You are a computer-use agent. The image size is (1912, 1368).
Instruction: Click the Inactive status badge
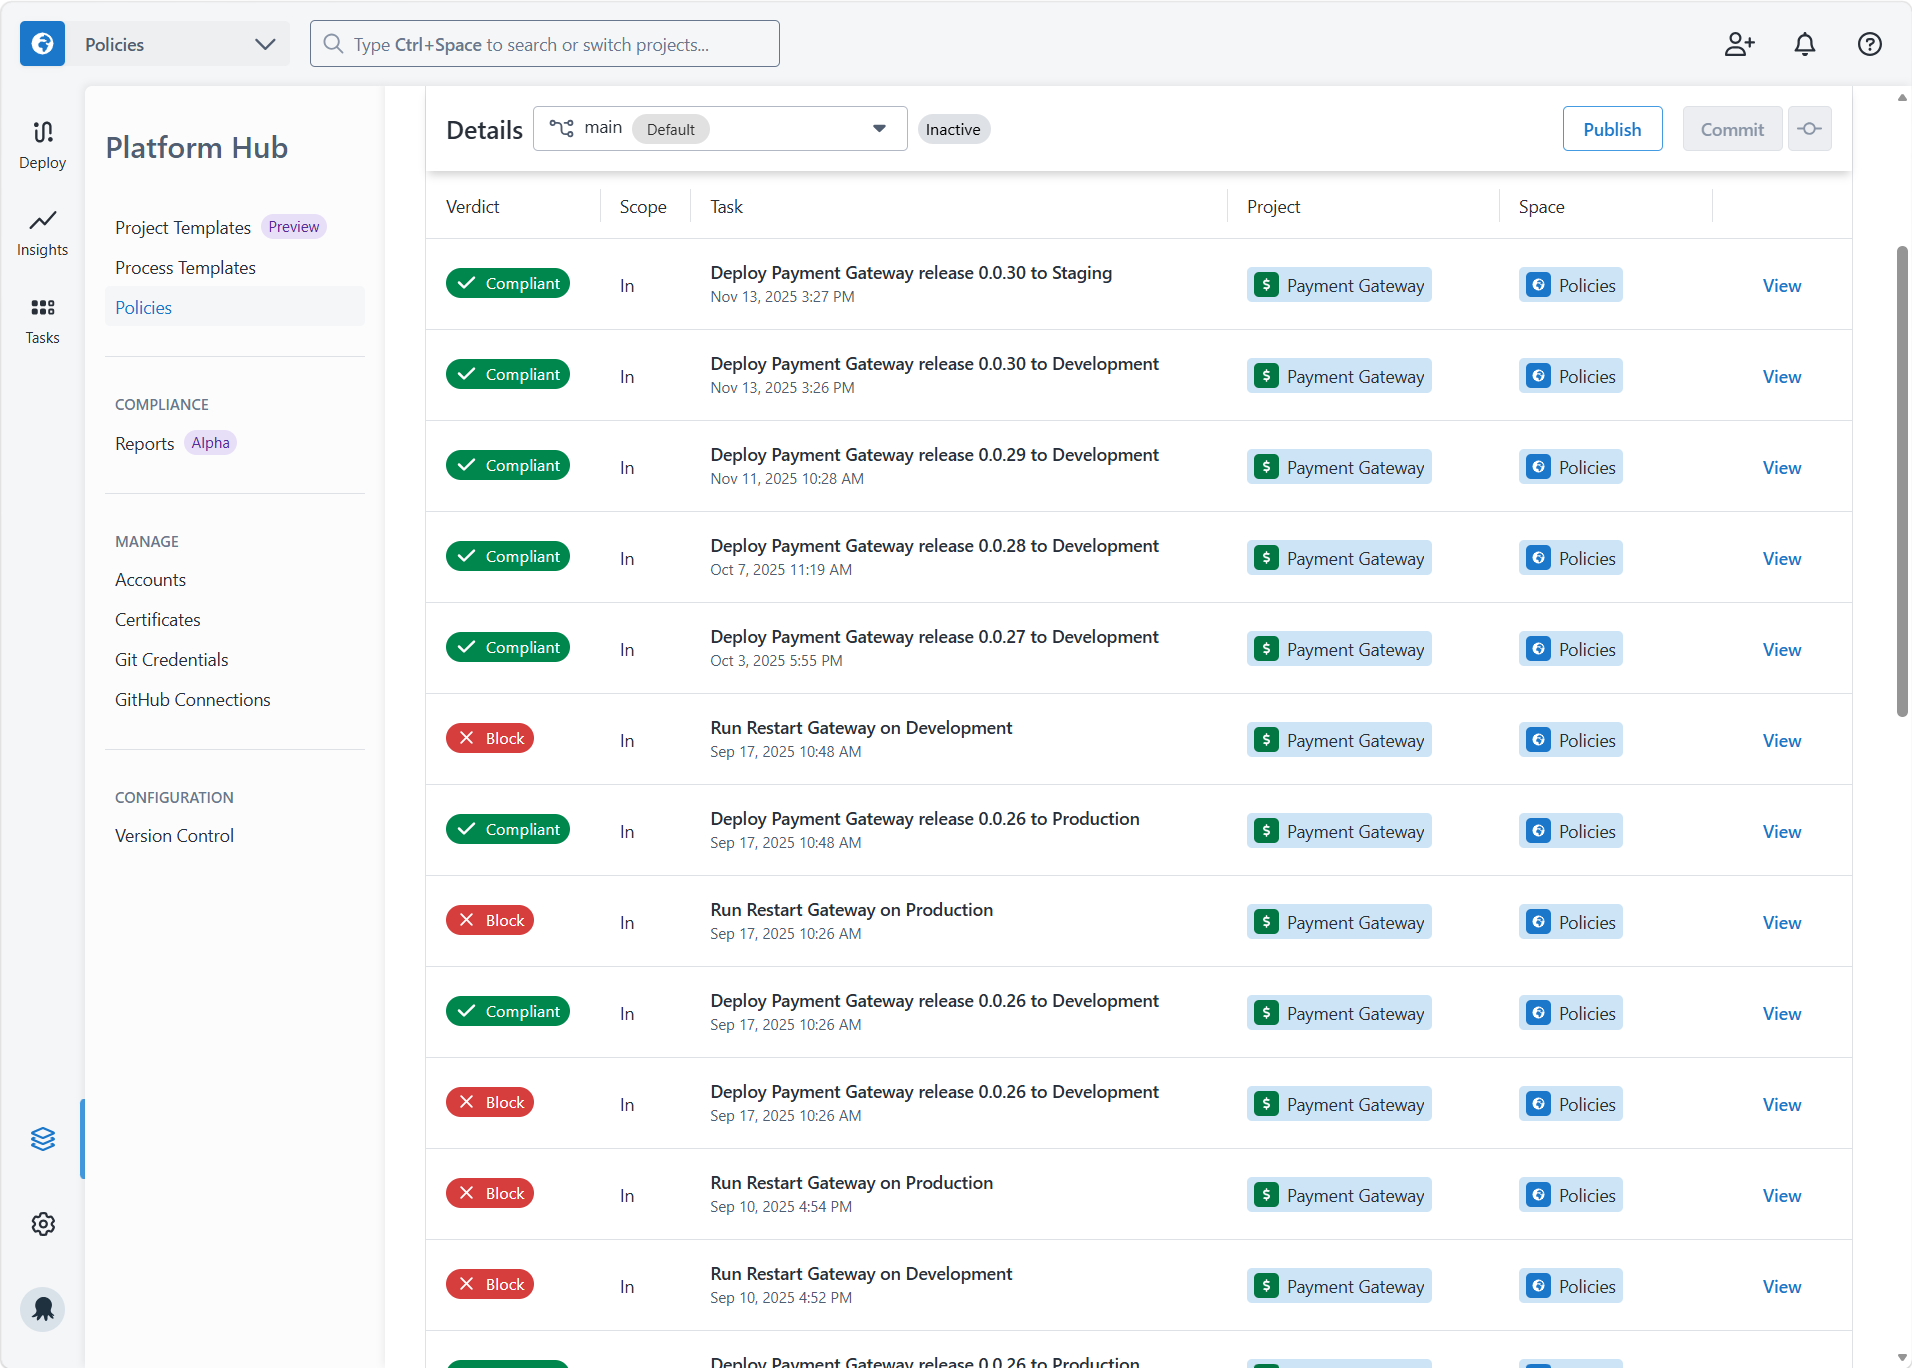[x=953, y=129]
